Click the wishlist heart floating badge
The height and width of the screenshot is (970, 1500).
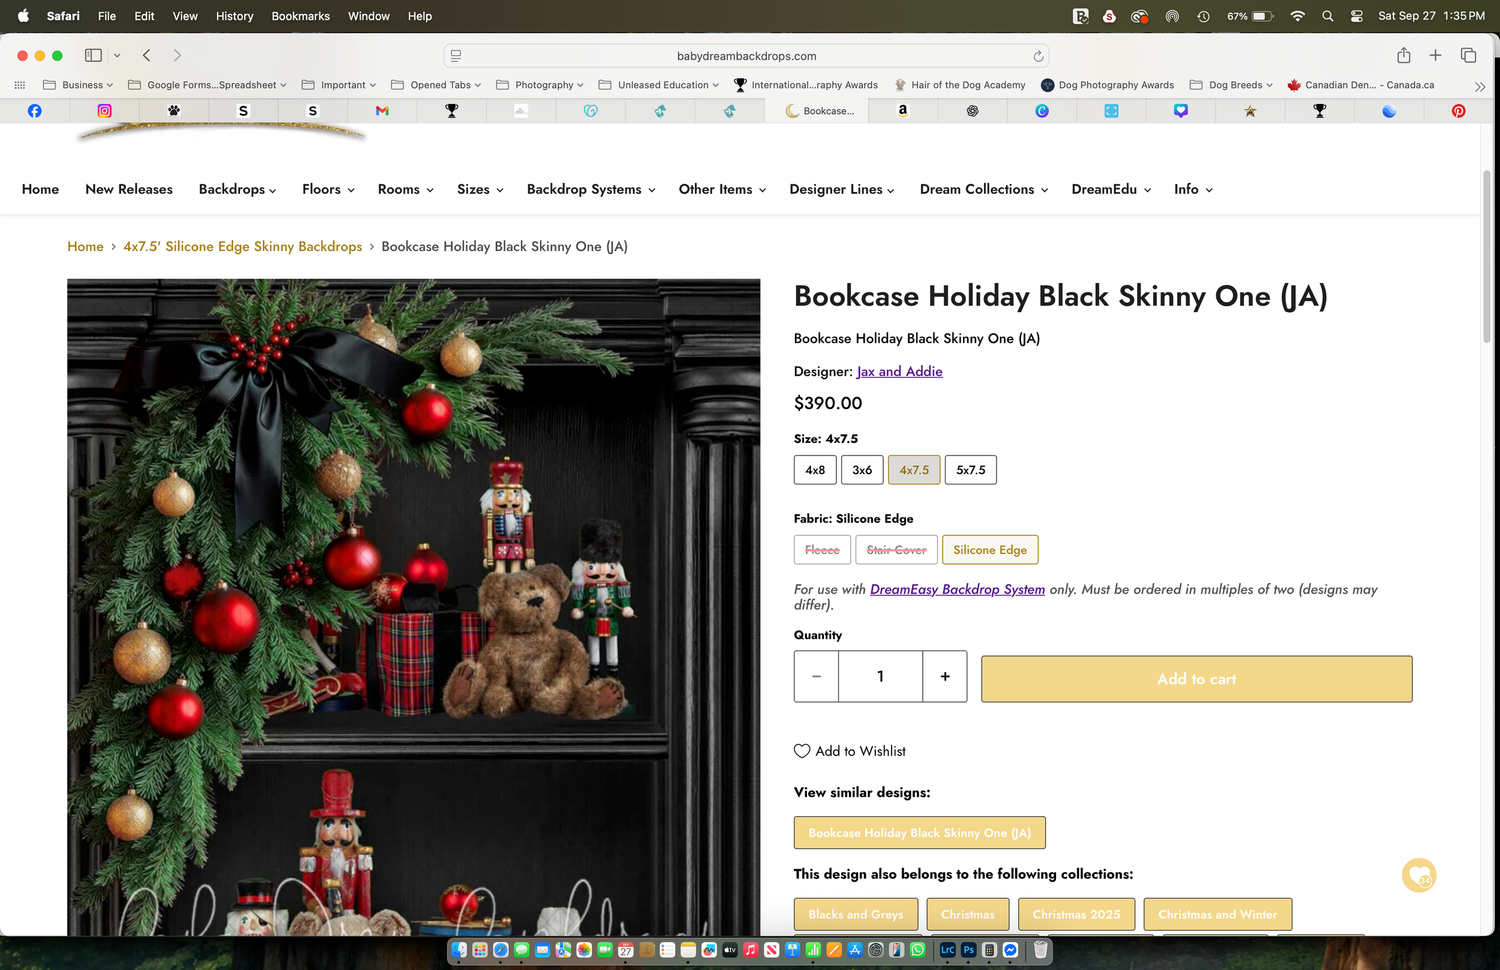[1419, 876]
